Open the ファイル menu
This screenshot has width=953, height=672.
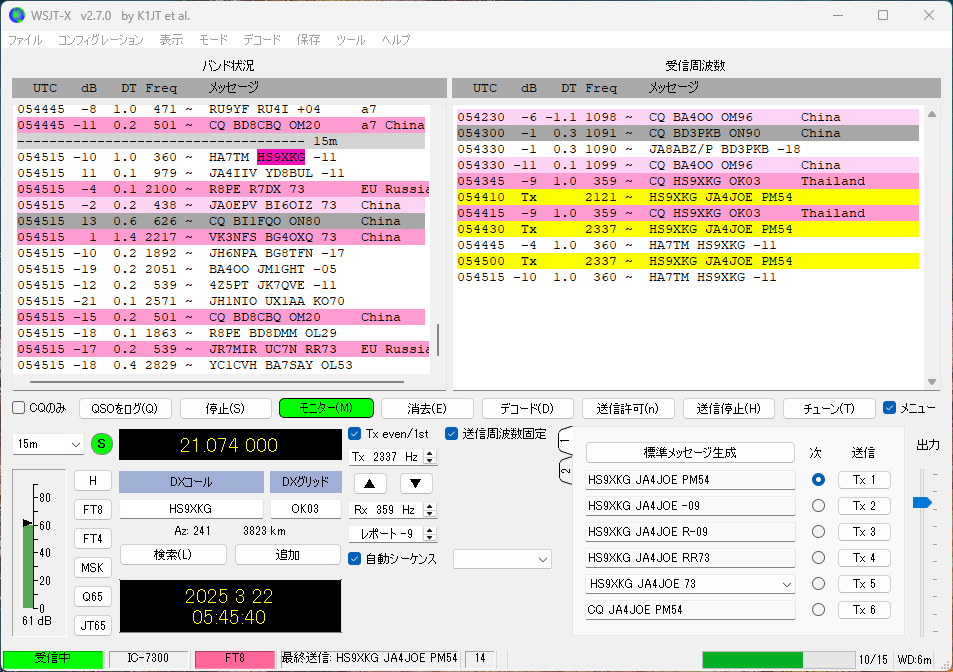(x=25, y=39)
